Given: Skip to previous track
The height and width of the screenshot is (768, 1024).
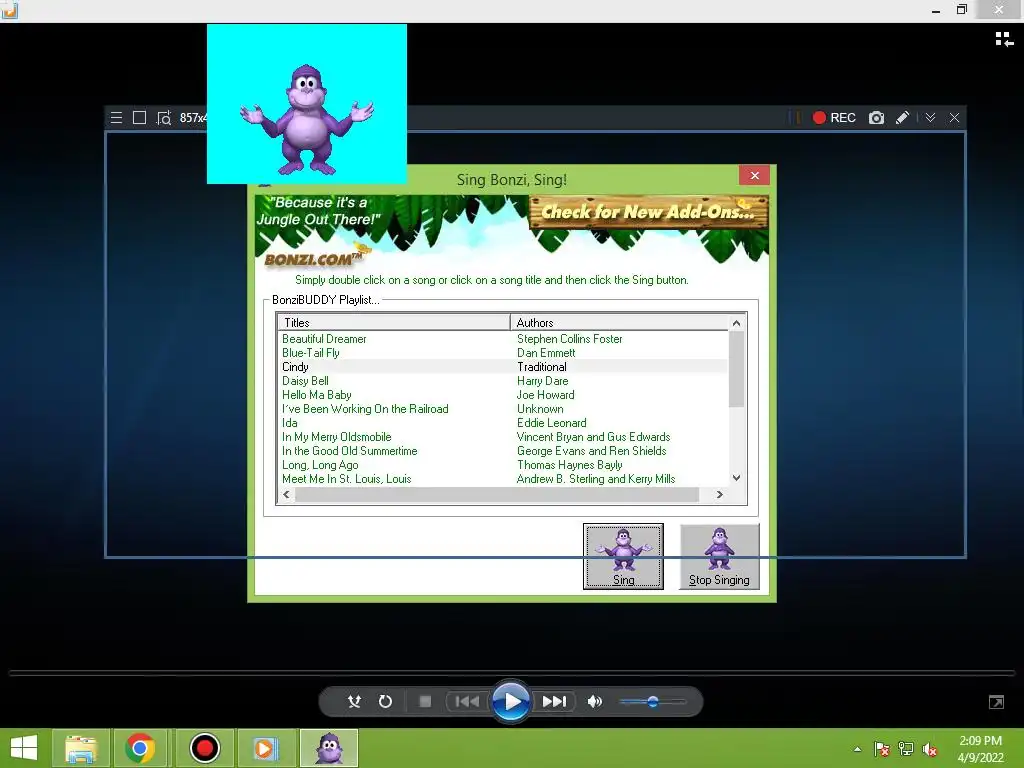Looking at the screenshot, I should (x=467, y=701).
